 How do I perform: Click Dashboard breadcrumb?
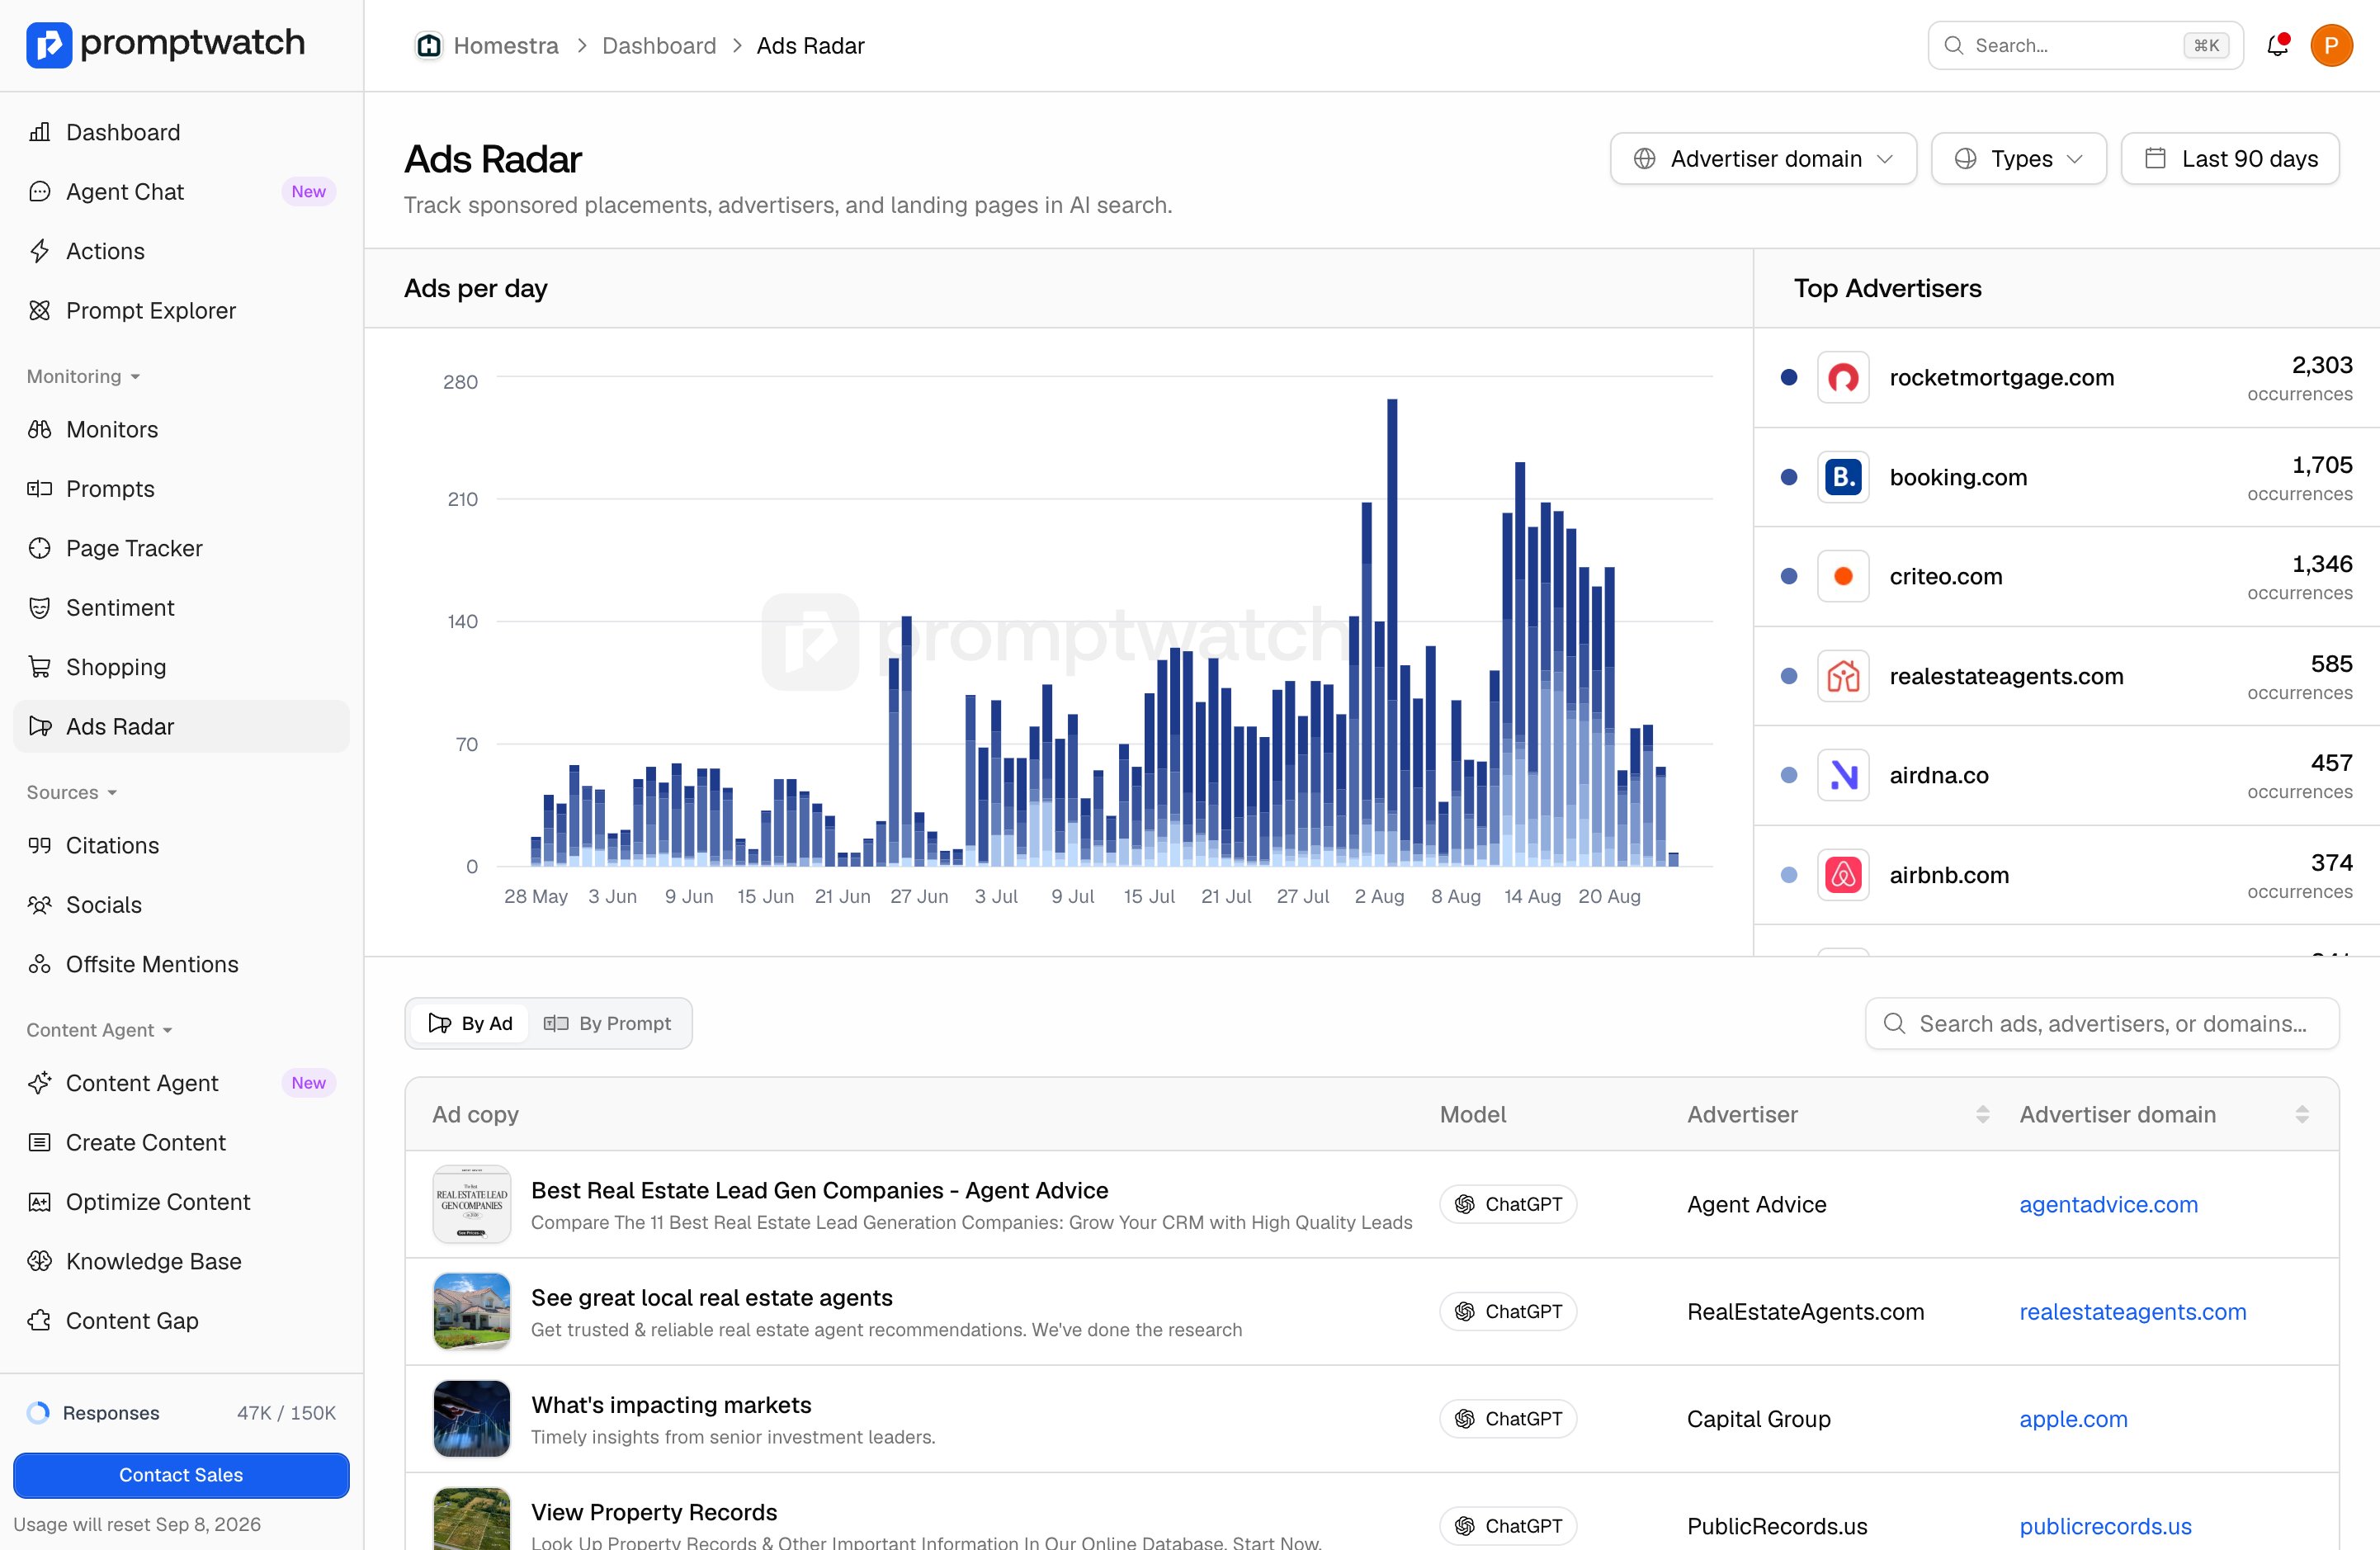[x=659, y=45]
